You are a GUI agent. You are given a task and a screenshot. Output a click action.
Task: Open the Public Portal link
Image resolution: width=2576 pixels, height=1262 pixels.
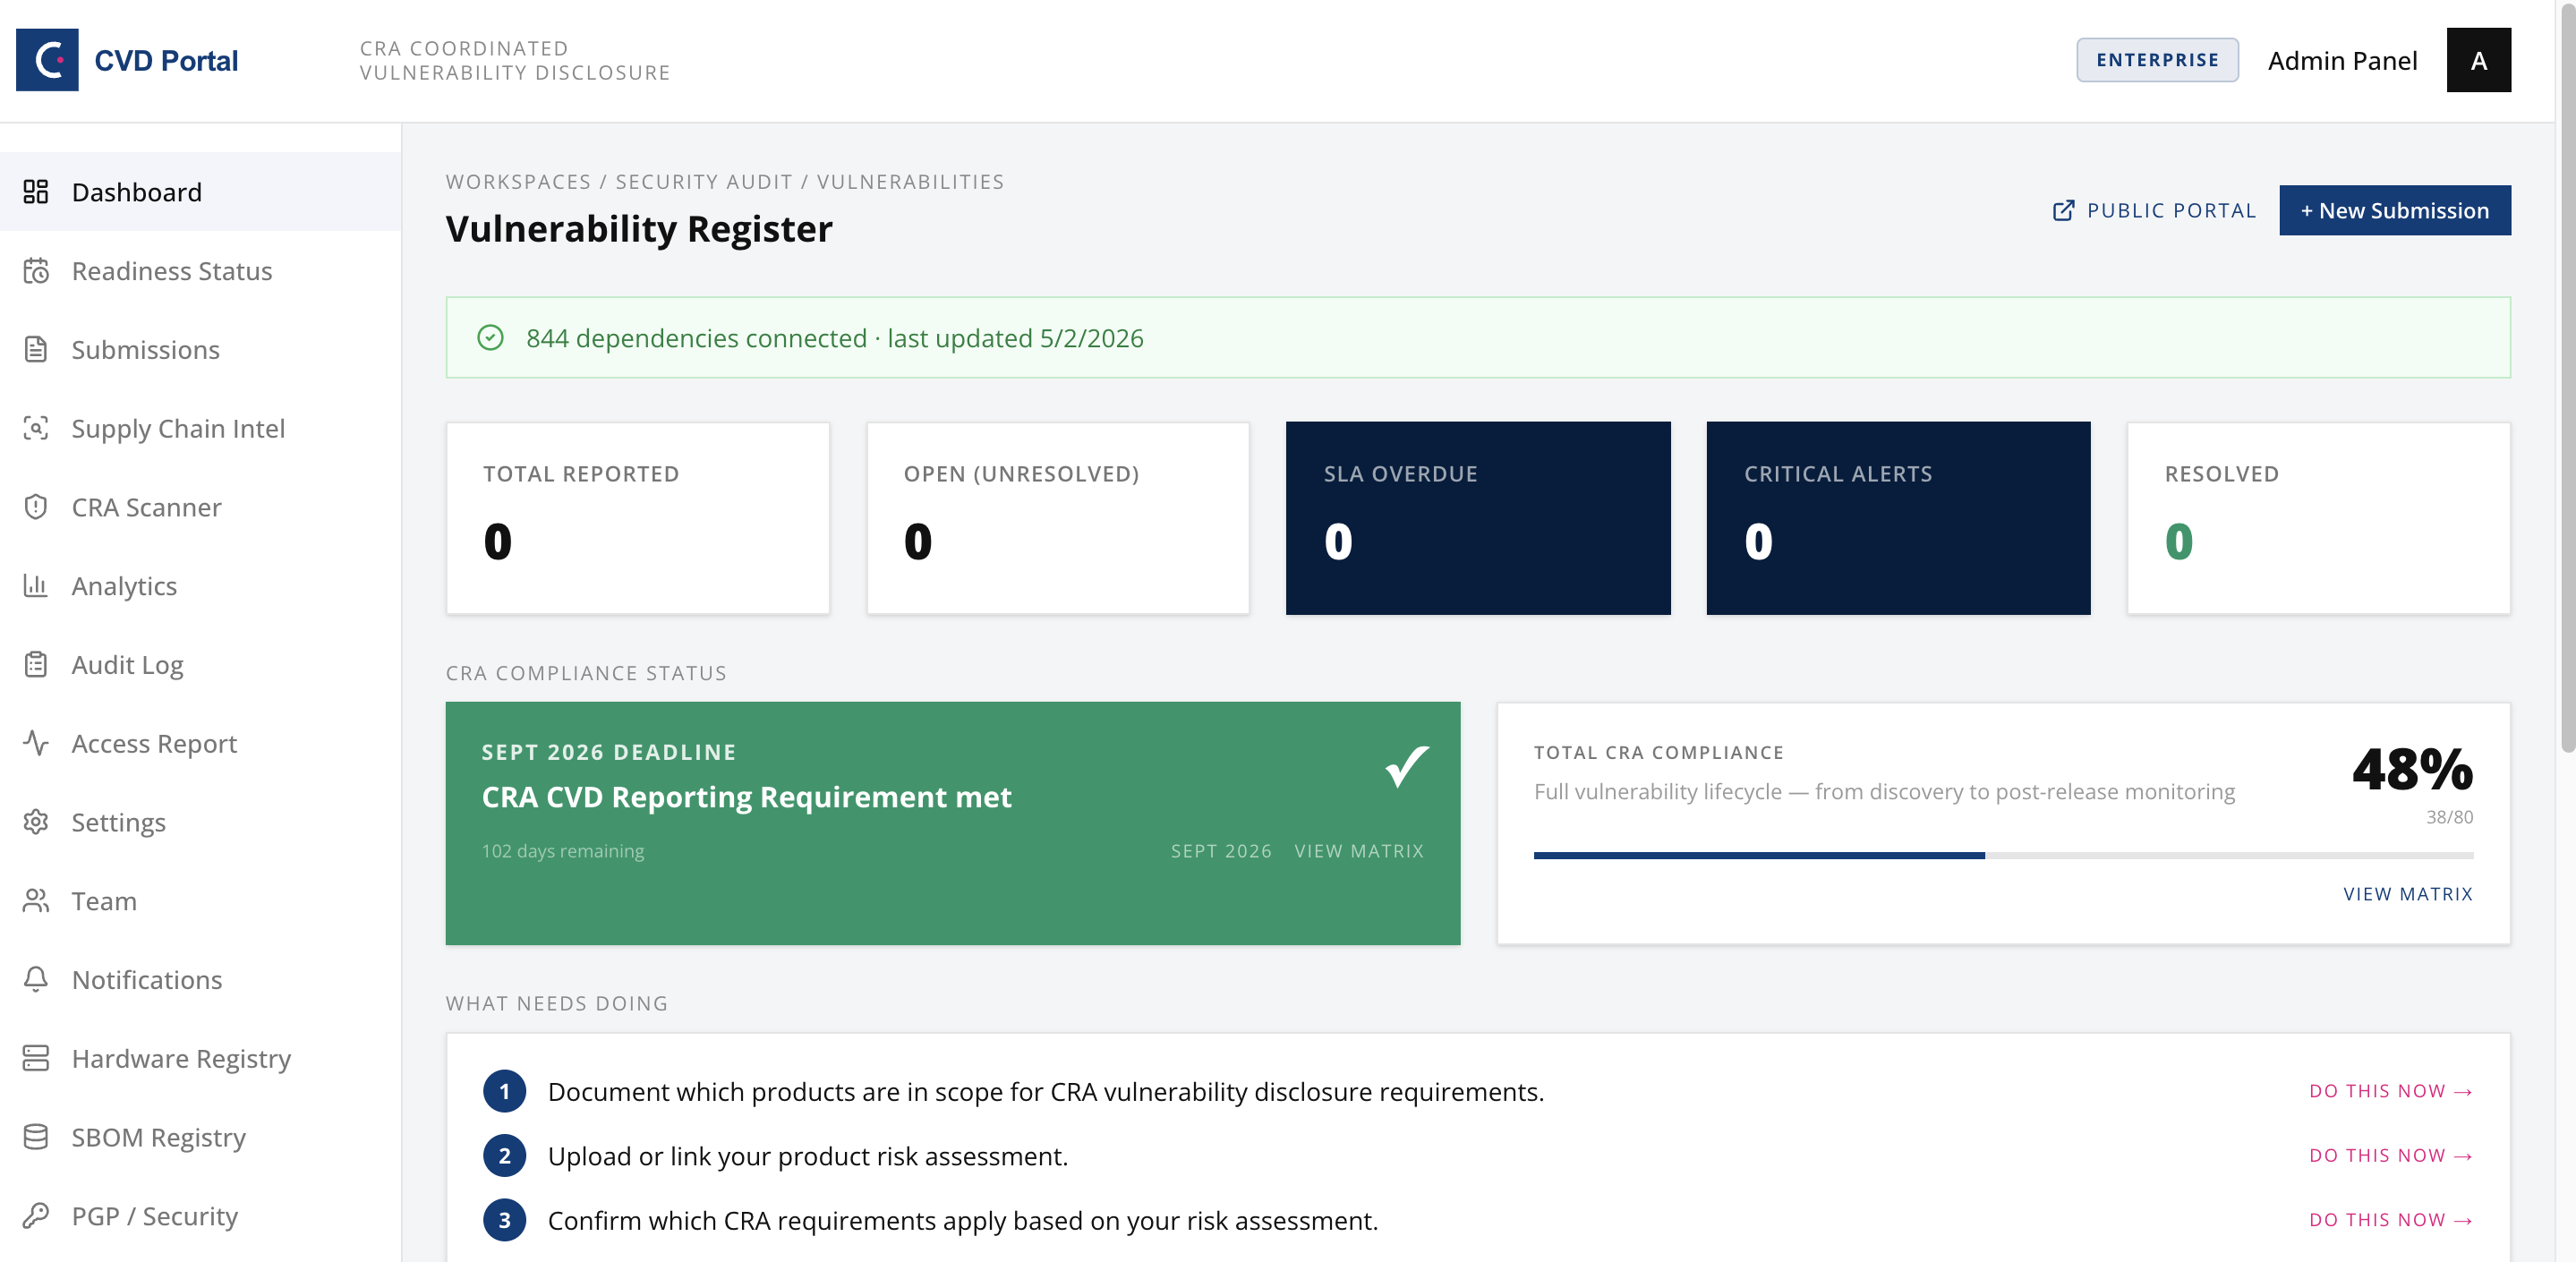pos(2154,210)
